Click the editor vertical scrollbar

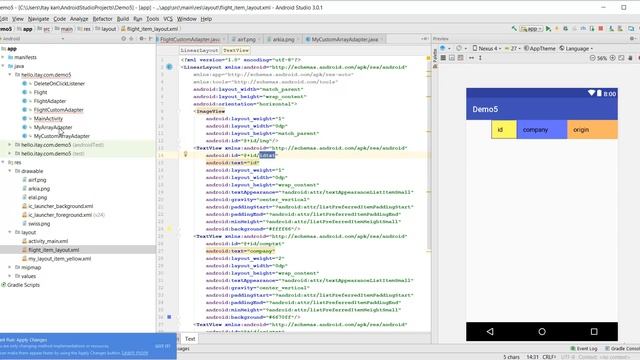[x=429, y=155]
